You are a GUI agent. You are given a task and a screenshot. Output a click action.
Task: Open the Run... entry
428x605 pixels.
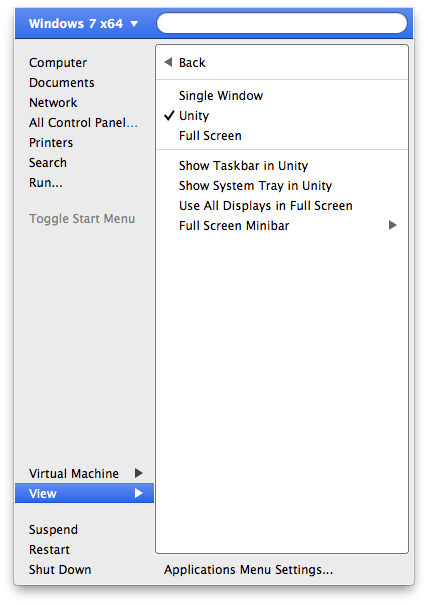click(x=46, y=183)
